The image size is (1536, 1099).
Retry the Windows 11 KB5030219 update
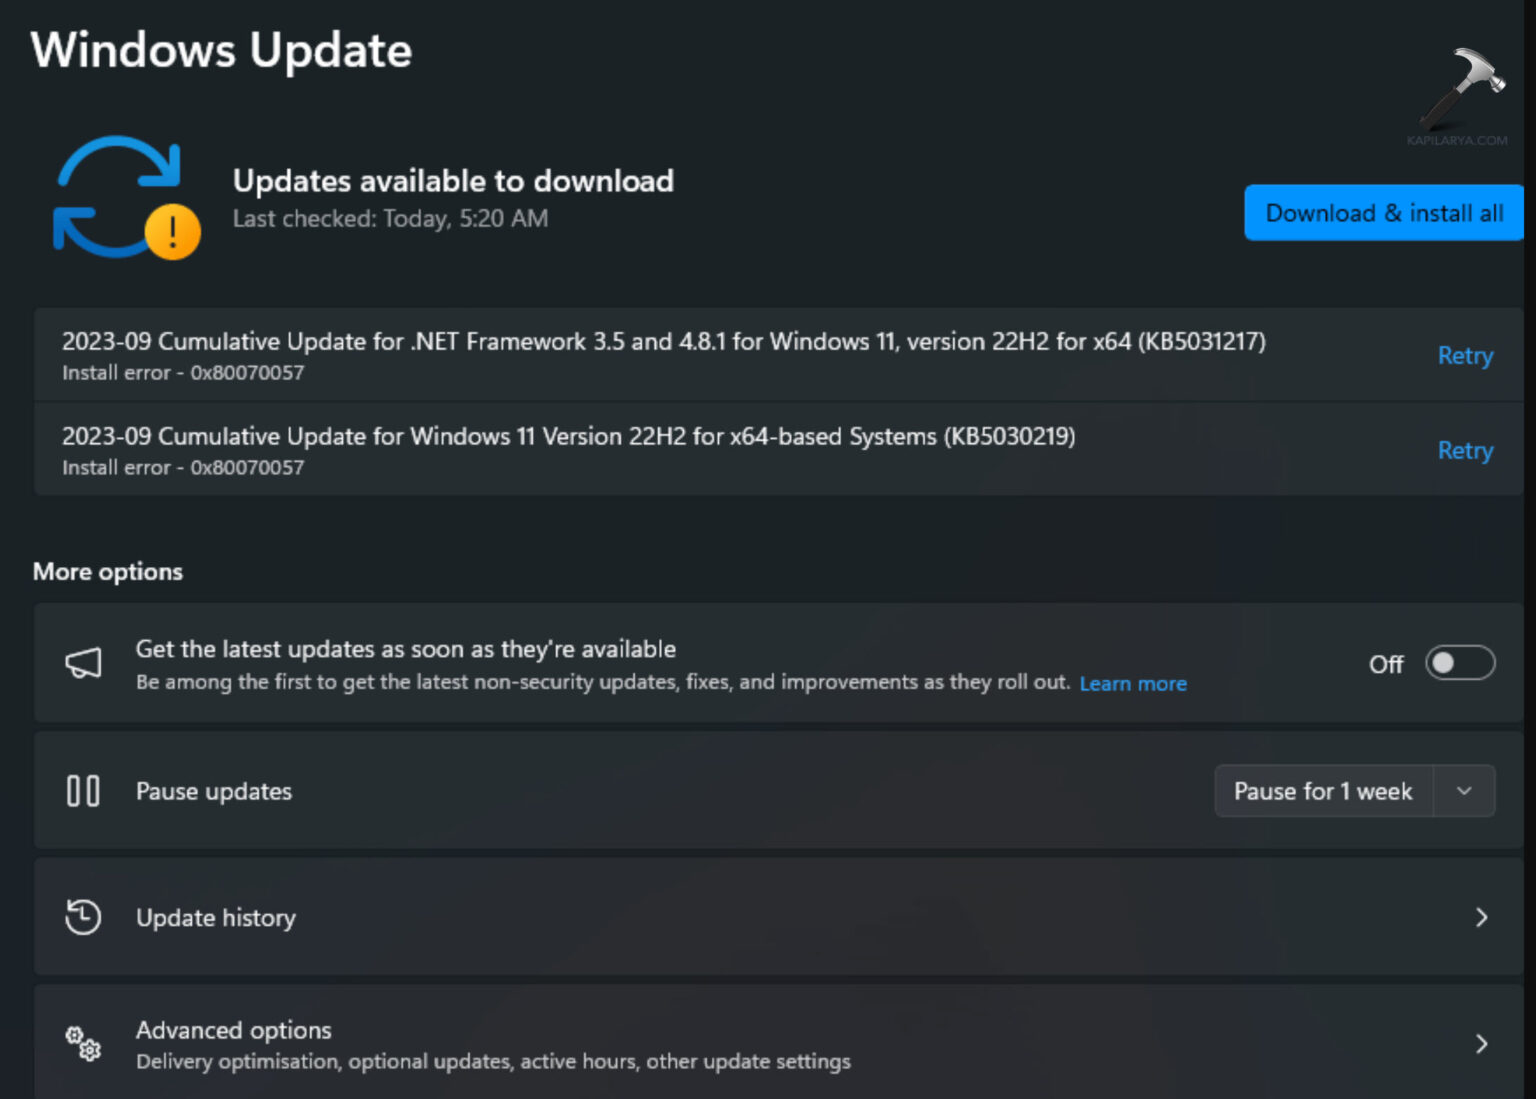click(1465, 451)
